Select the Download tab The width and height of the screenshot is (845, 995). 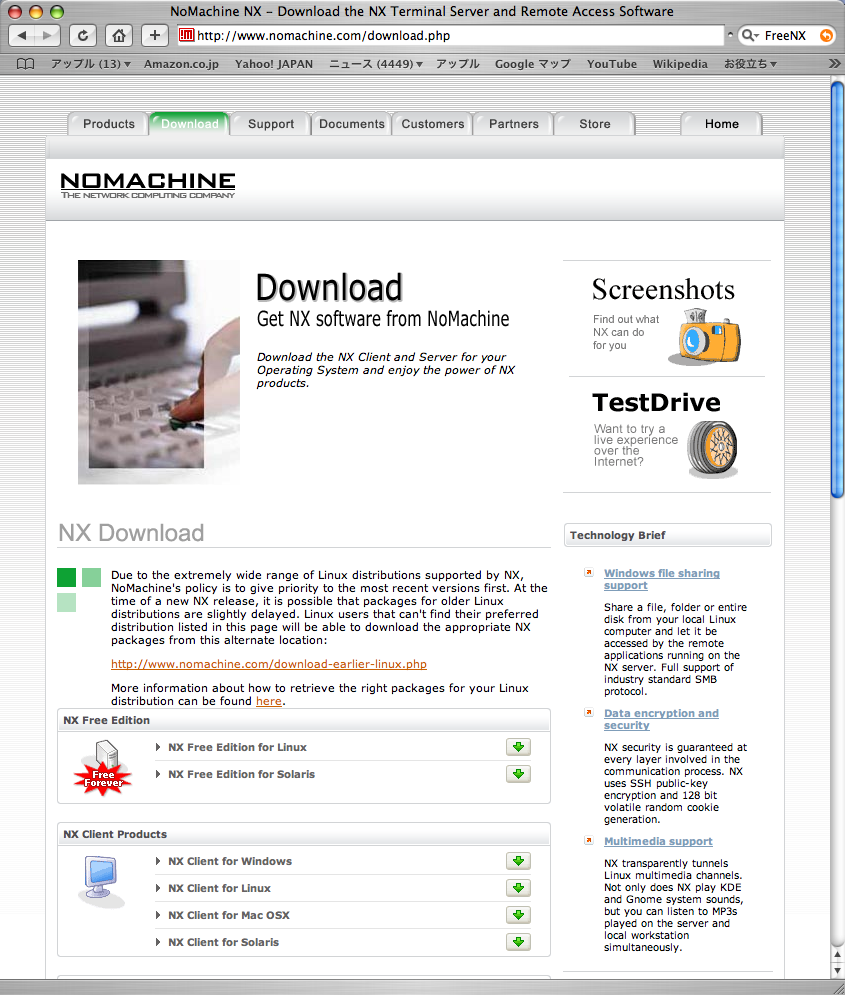pos(190,124)
